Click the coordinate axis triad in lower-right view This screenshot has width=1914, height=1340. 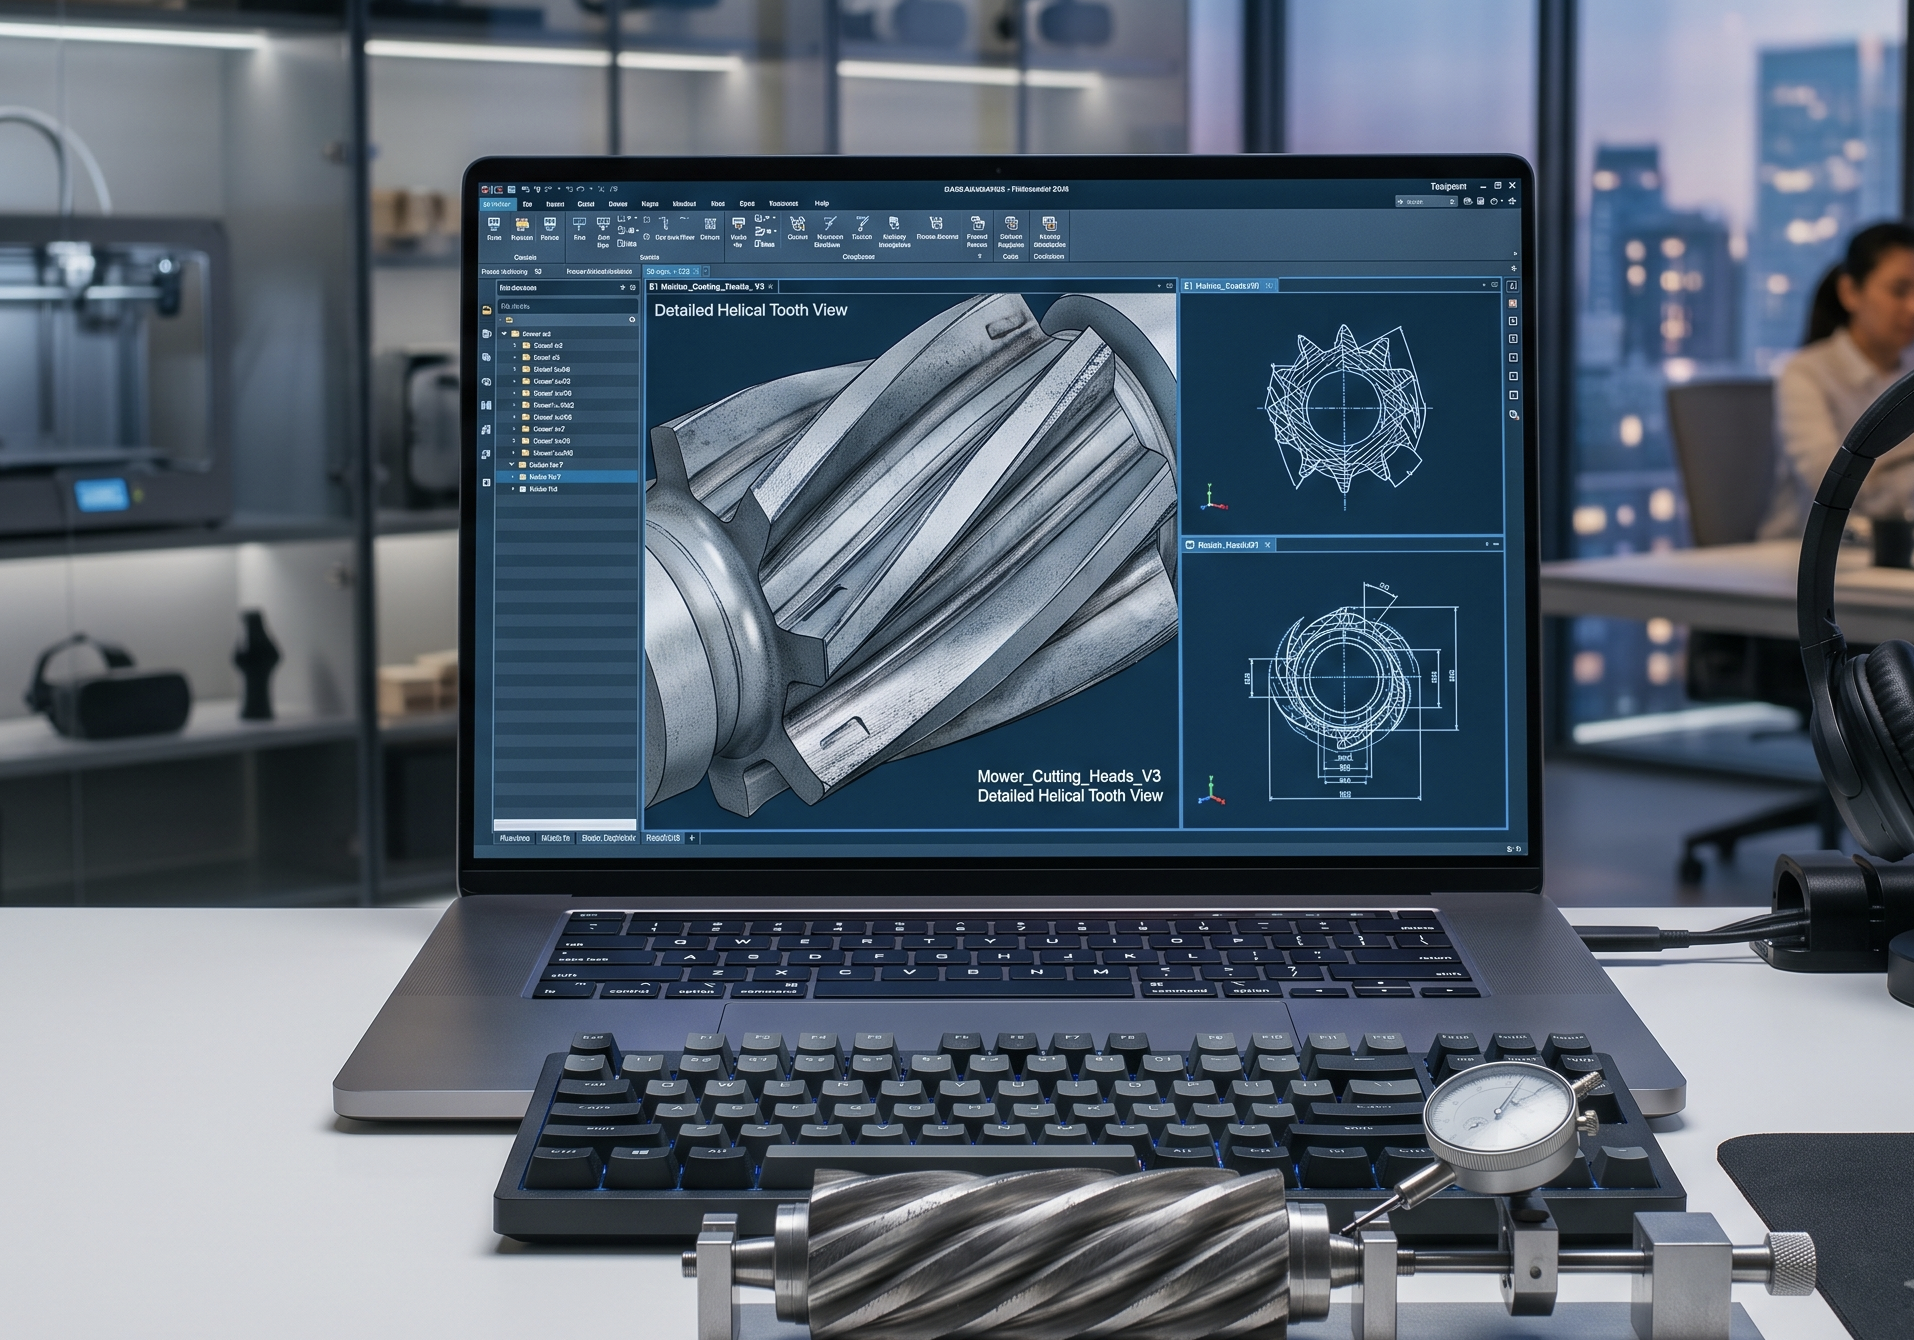coord(1212,790)
